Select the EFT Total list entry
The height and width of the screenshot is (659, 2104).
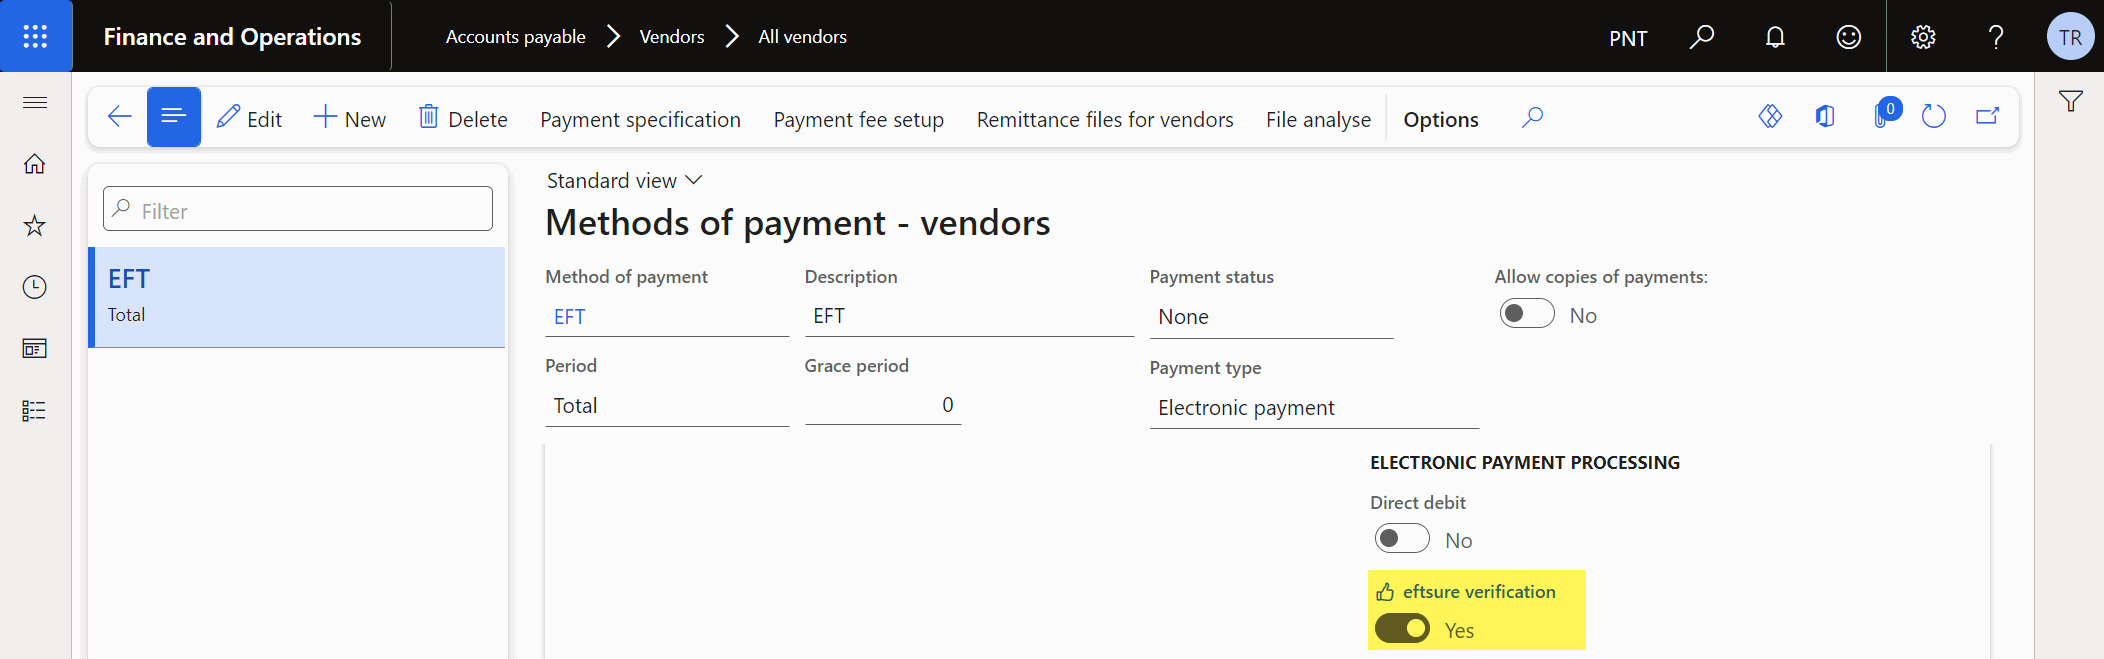[297, 297]
